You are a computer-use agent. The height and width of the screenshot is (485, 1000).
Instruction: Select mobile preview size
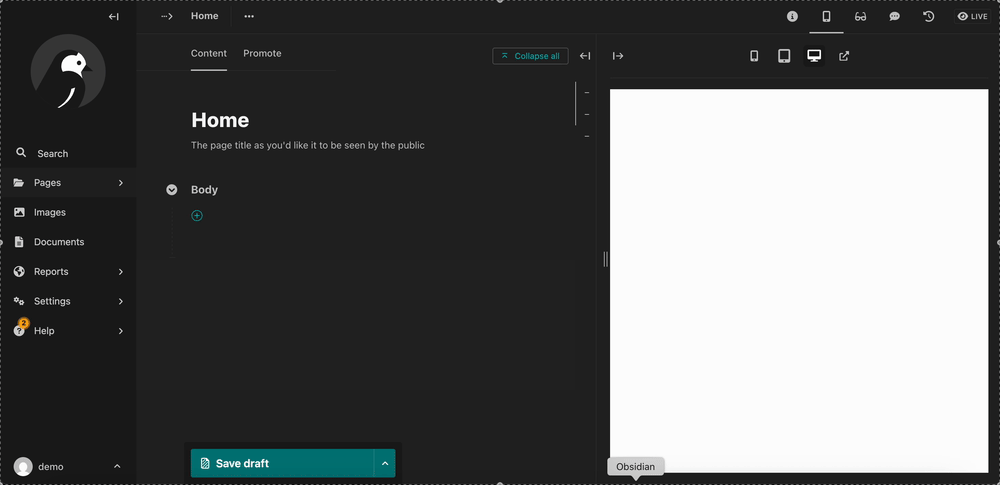pyautogui.click(x=754, y=56)
